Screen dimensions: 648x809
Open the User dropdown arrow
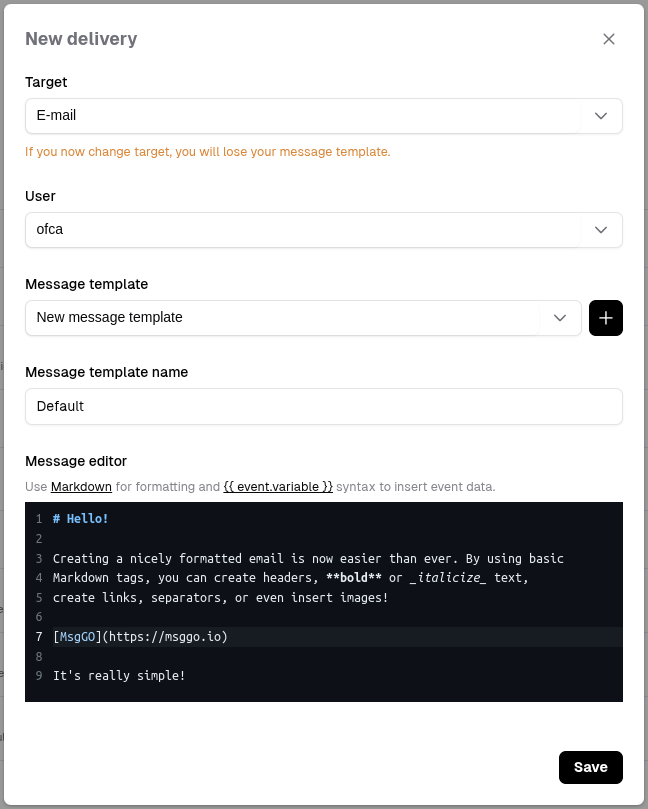coord(601,230)
